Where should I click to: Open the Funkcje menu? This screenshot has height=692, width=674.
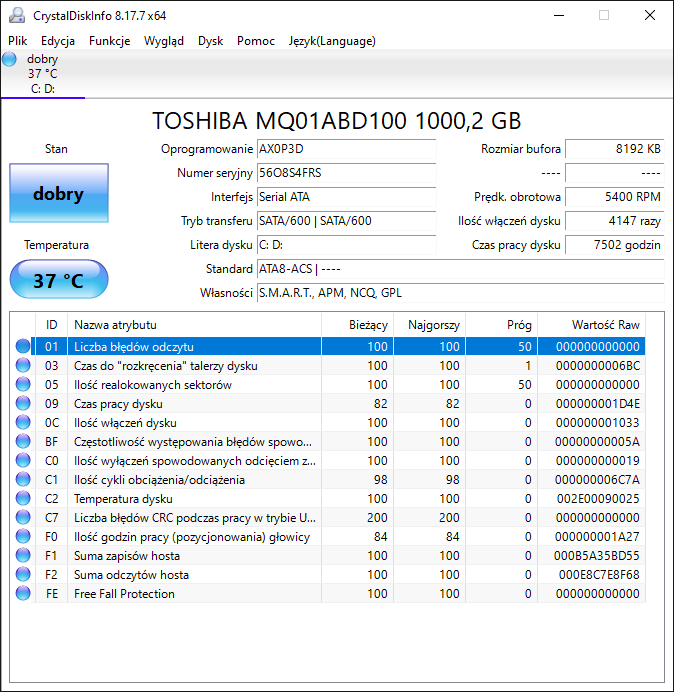[109, 41]
